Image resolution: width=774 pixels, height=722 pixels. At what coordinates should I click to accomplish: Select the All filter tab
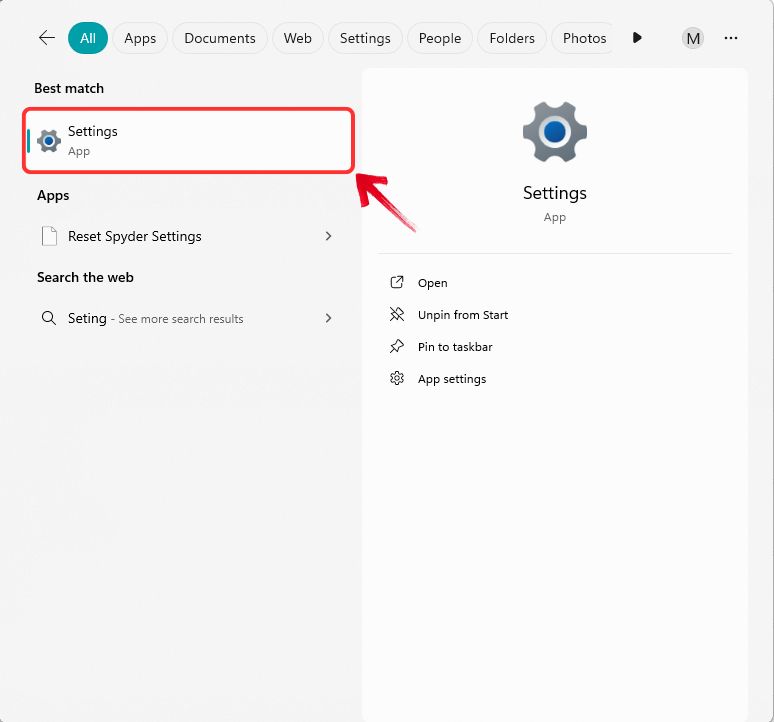88,38
